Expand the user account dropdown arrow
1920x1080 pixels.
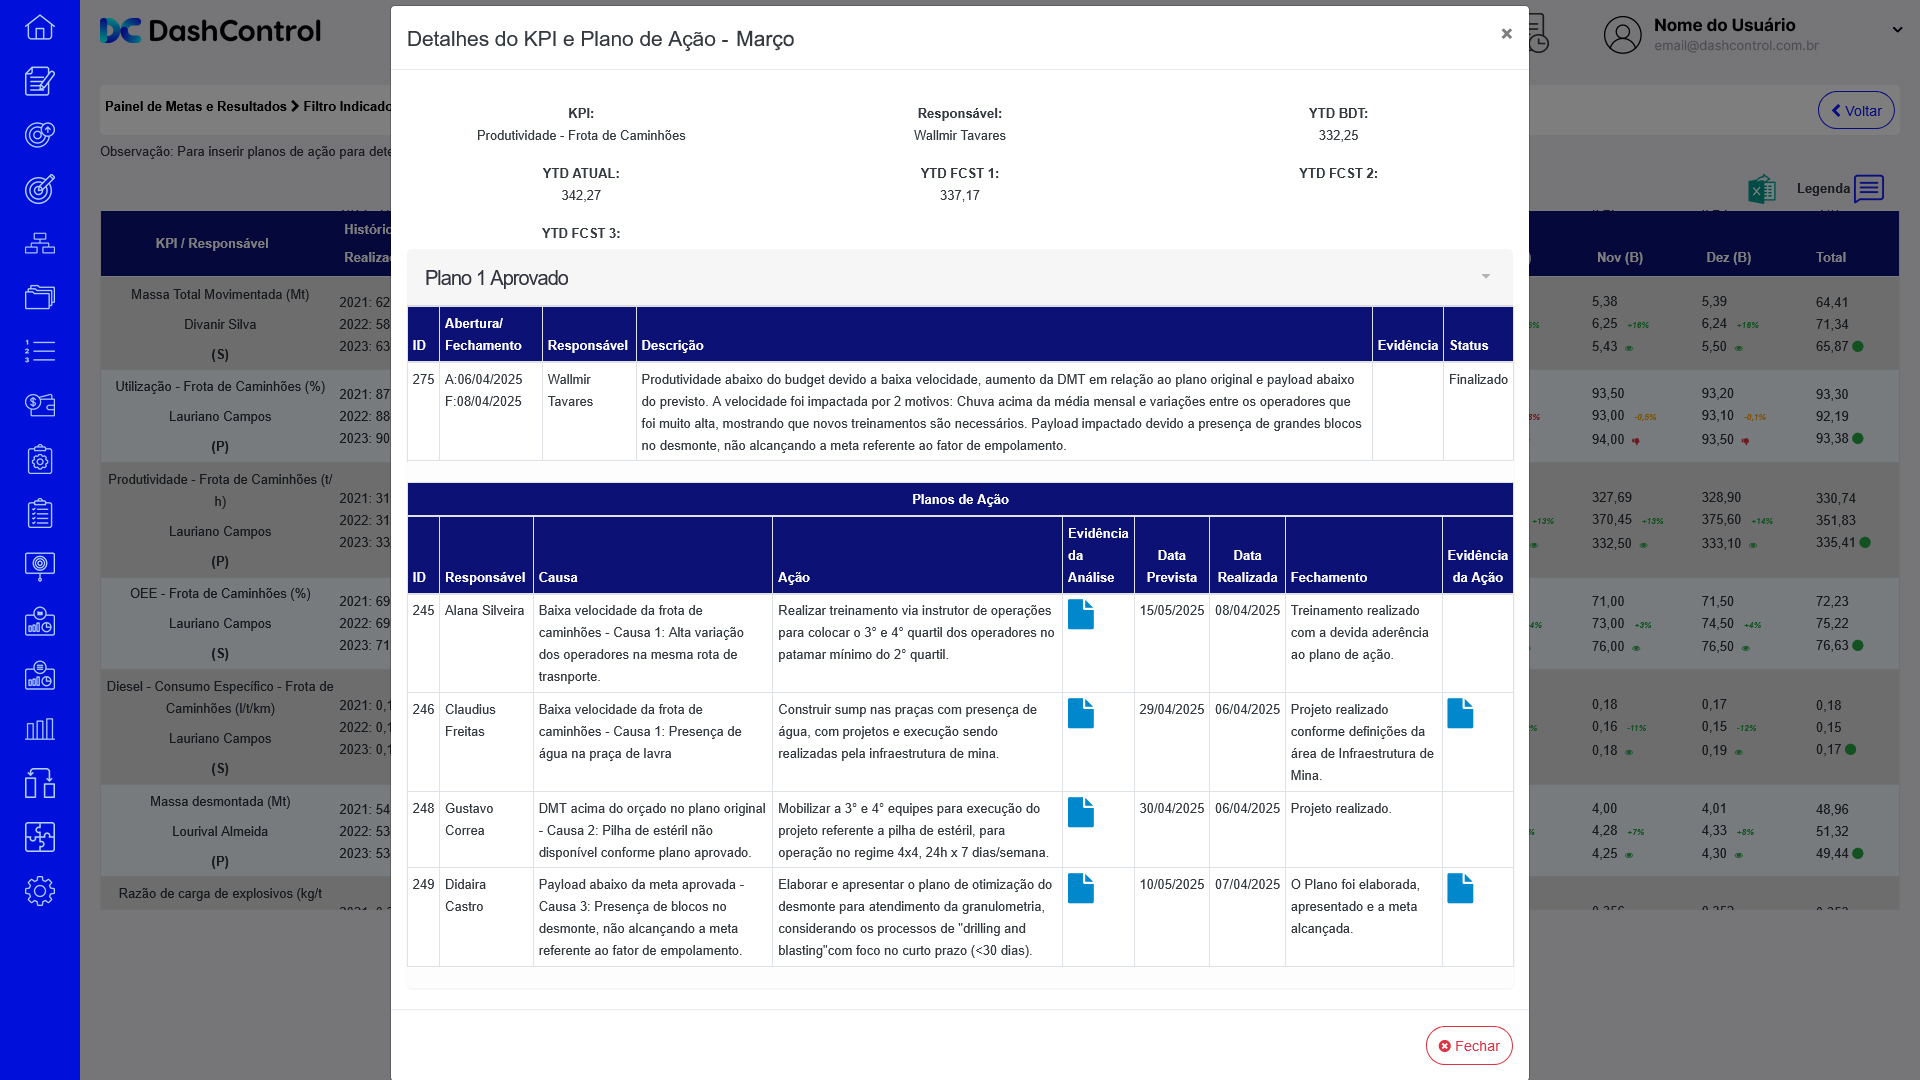1897,30
